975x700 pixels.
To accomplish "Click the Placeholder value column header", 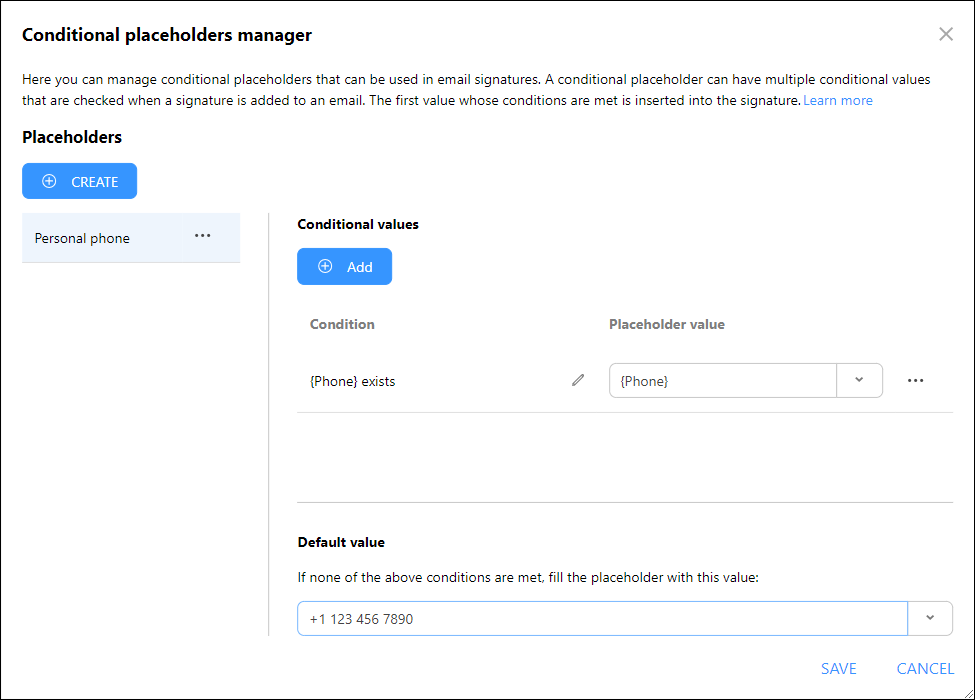I will pyautogui.click(x=667, y=324).
